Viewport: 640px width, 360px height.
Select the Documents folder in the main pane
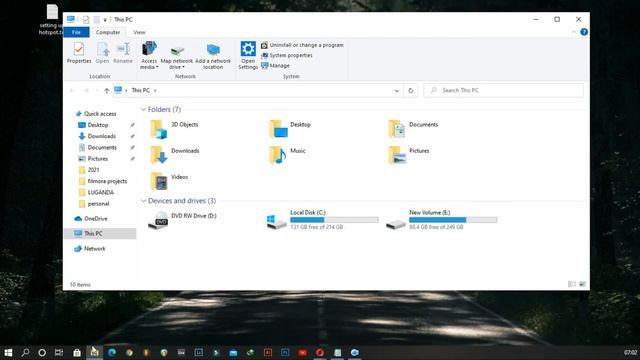coord(413,129)
